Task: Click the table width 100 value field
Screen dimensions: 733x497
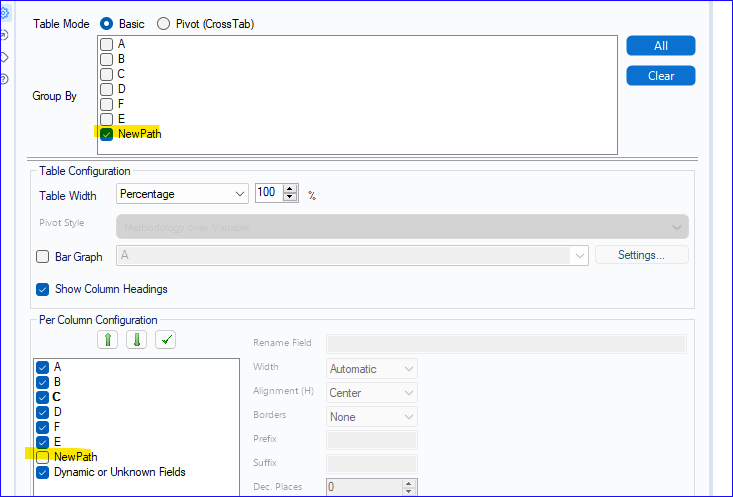Action: pos(269,193)
